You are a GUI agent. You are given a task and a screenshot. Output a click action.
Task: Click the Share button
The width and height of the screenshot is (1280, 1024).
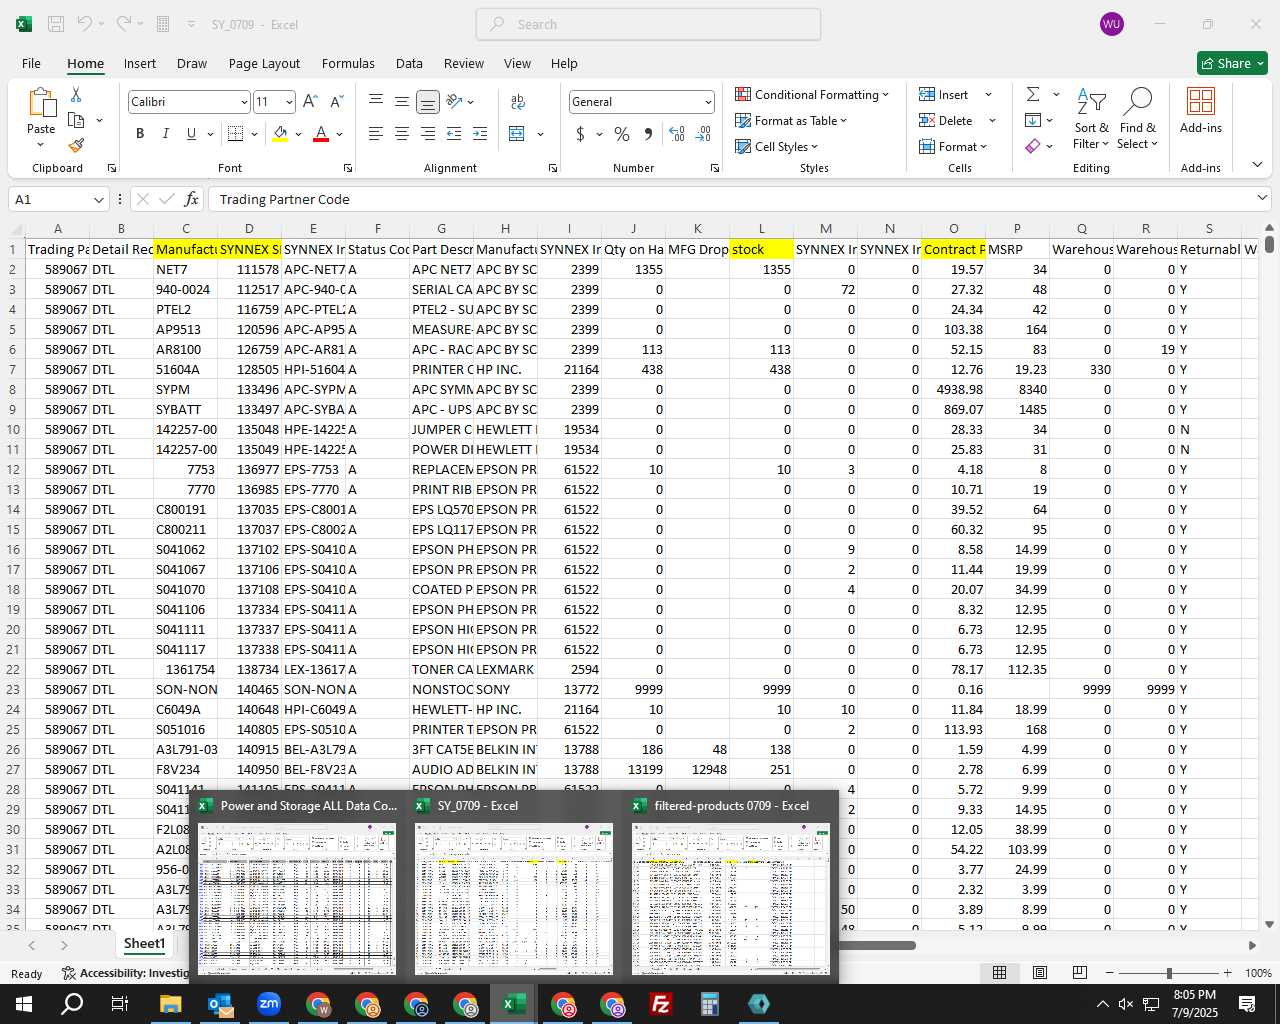(1232, 63)
